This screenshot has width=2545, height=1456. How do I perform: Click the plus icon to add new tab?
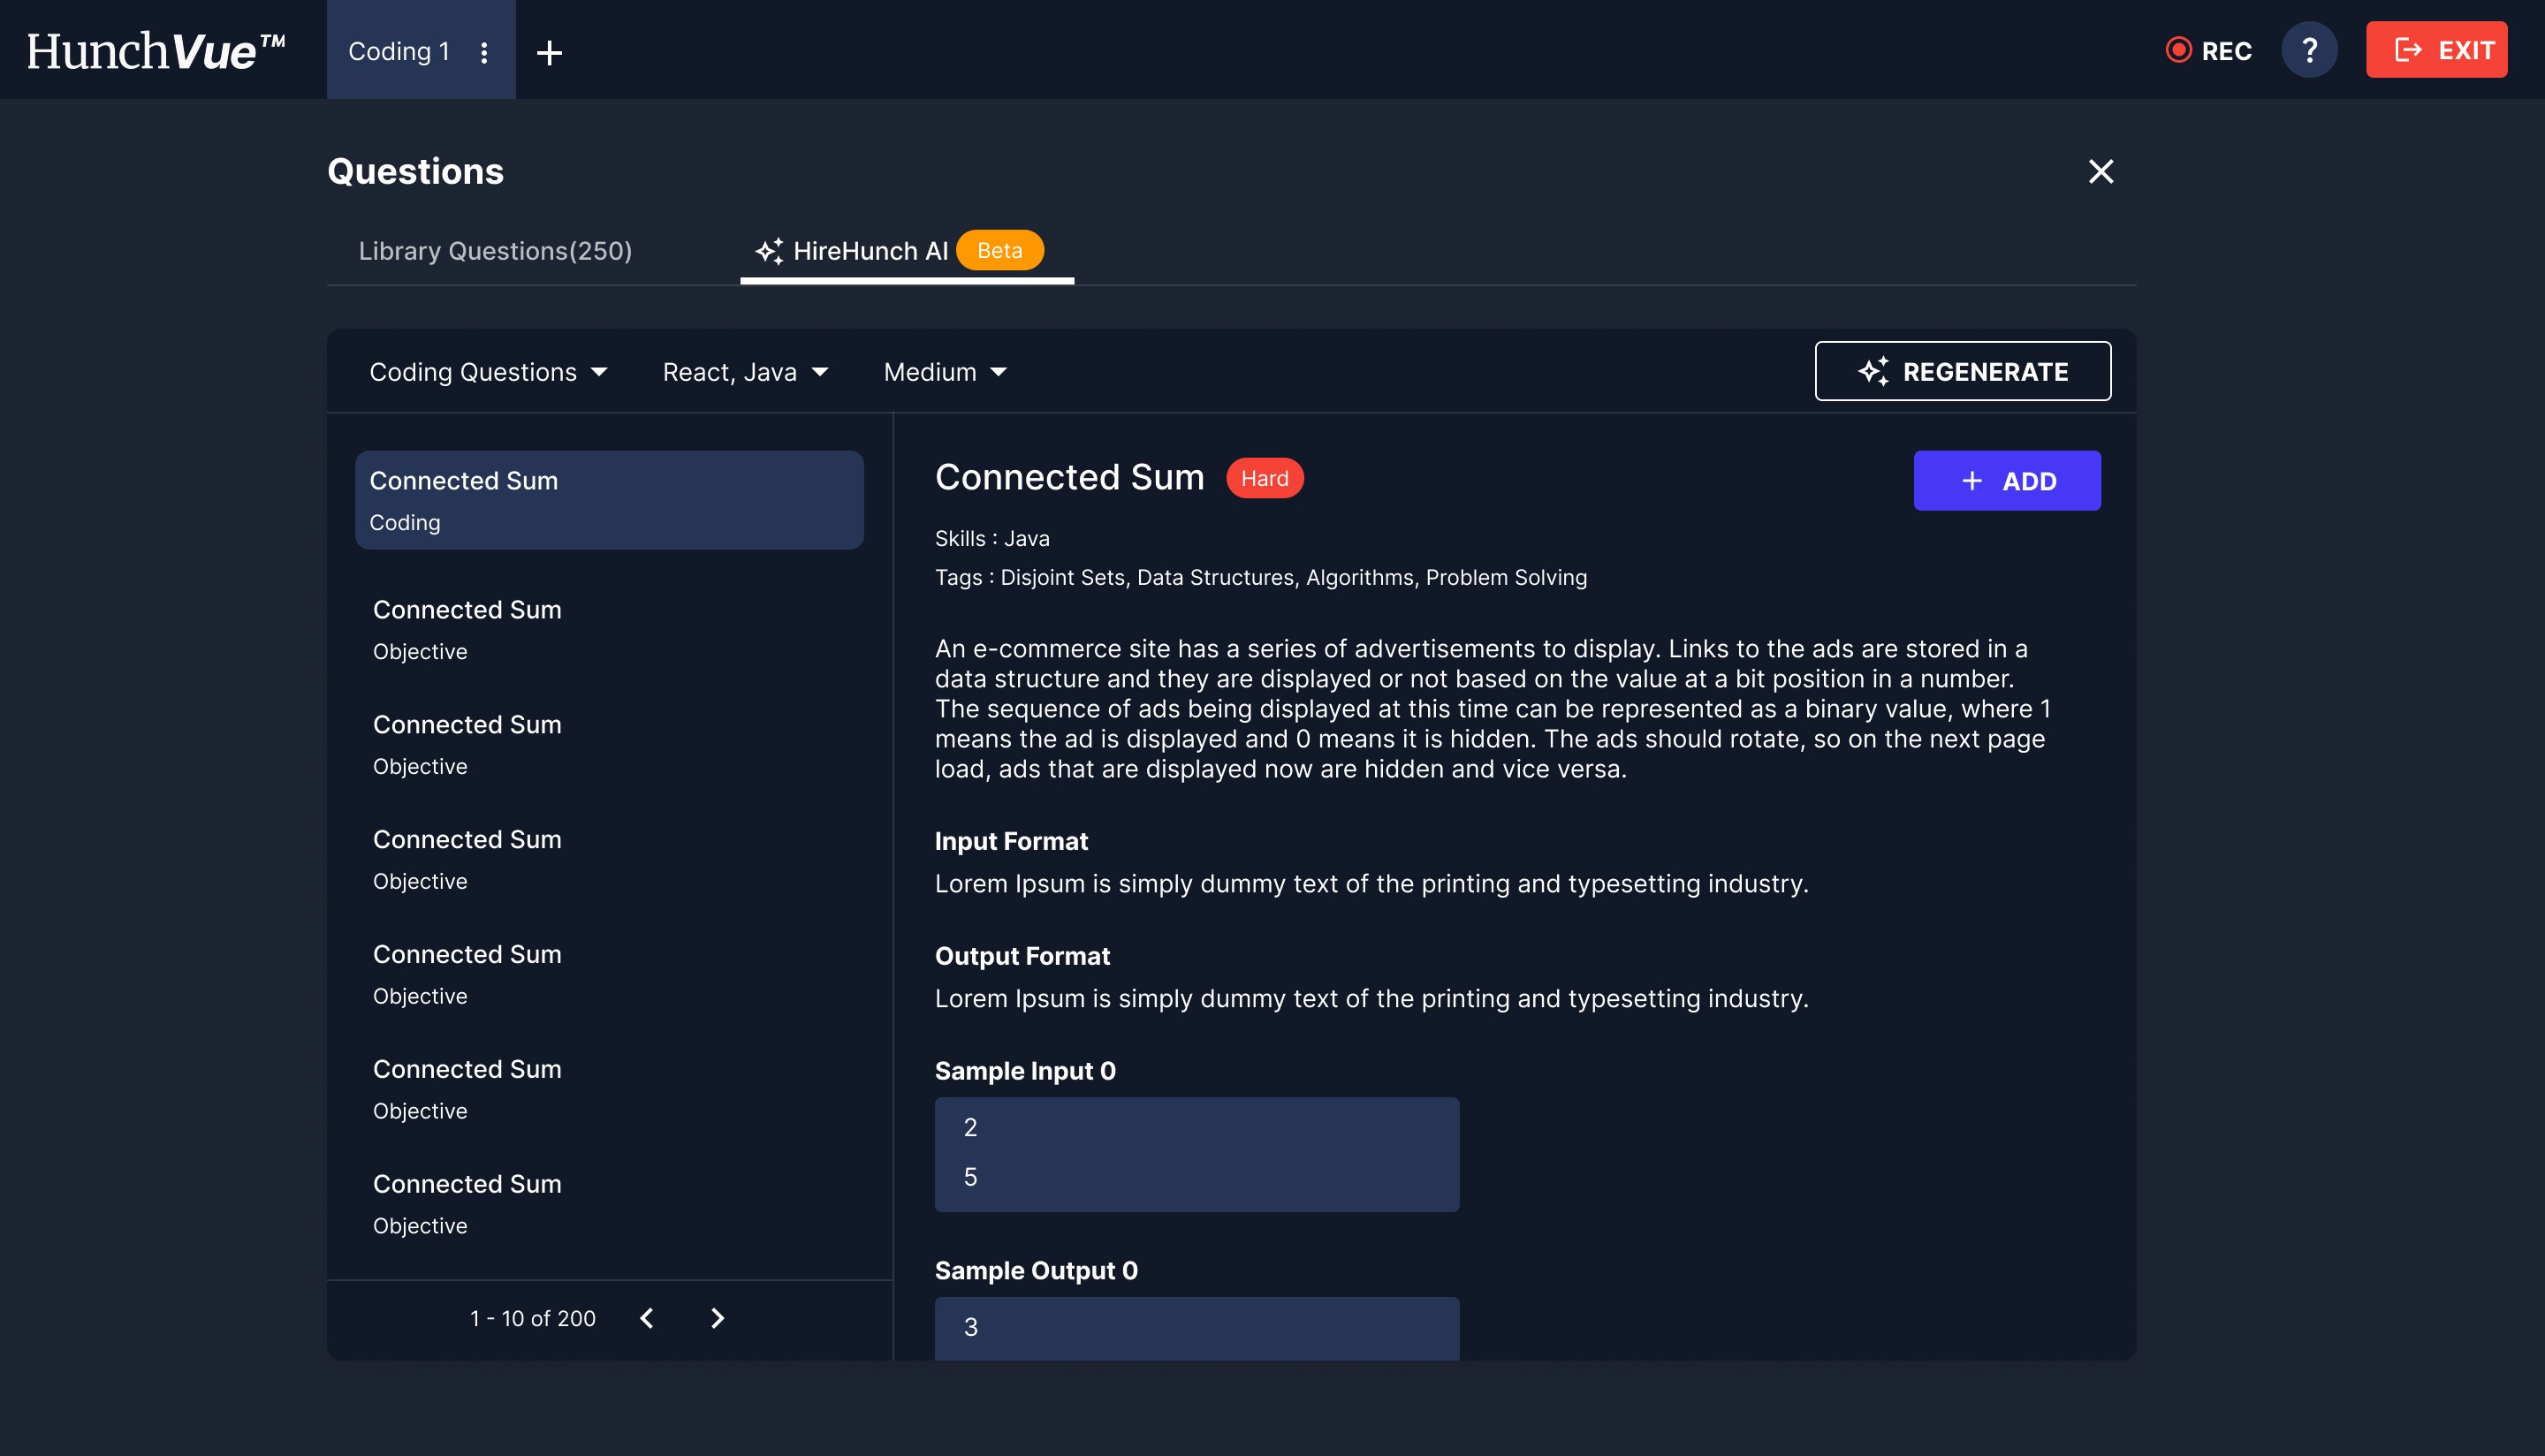pos(549,52)
